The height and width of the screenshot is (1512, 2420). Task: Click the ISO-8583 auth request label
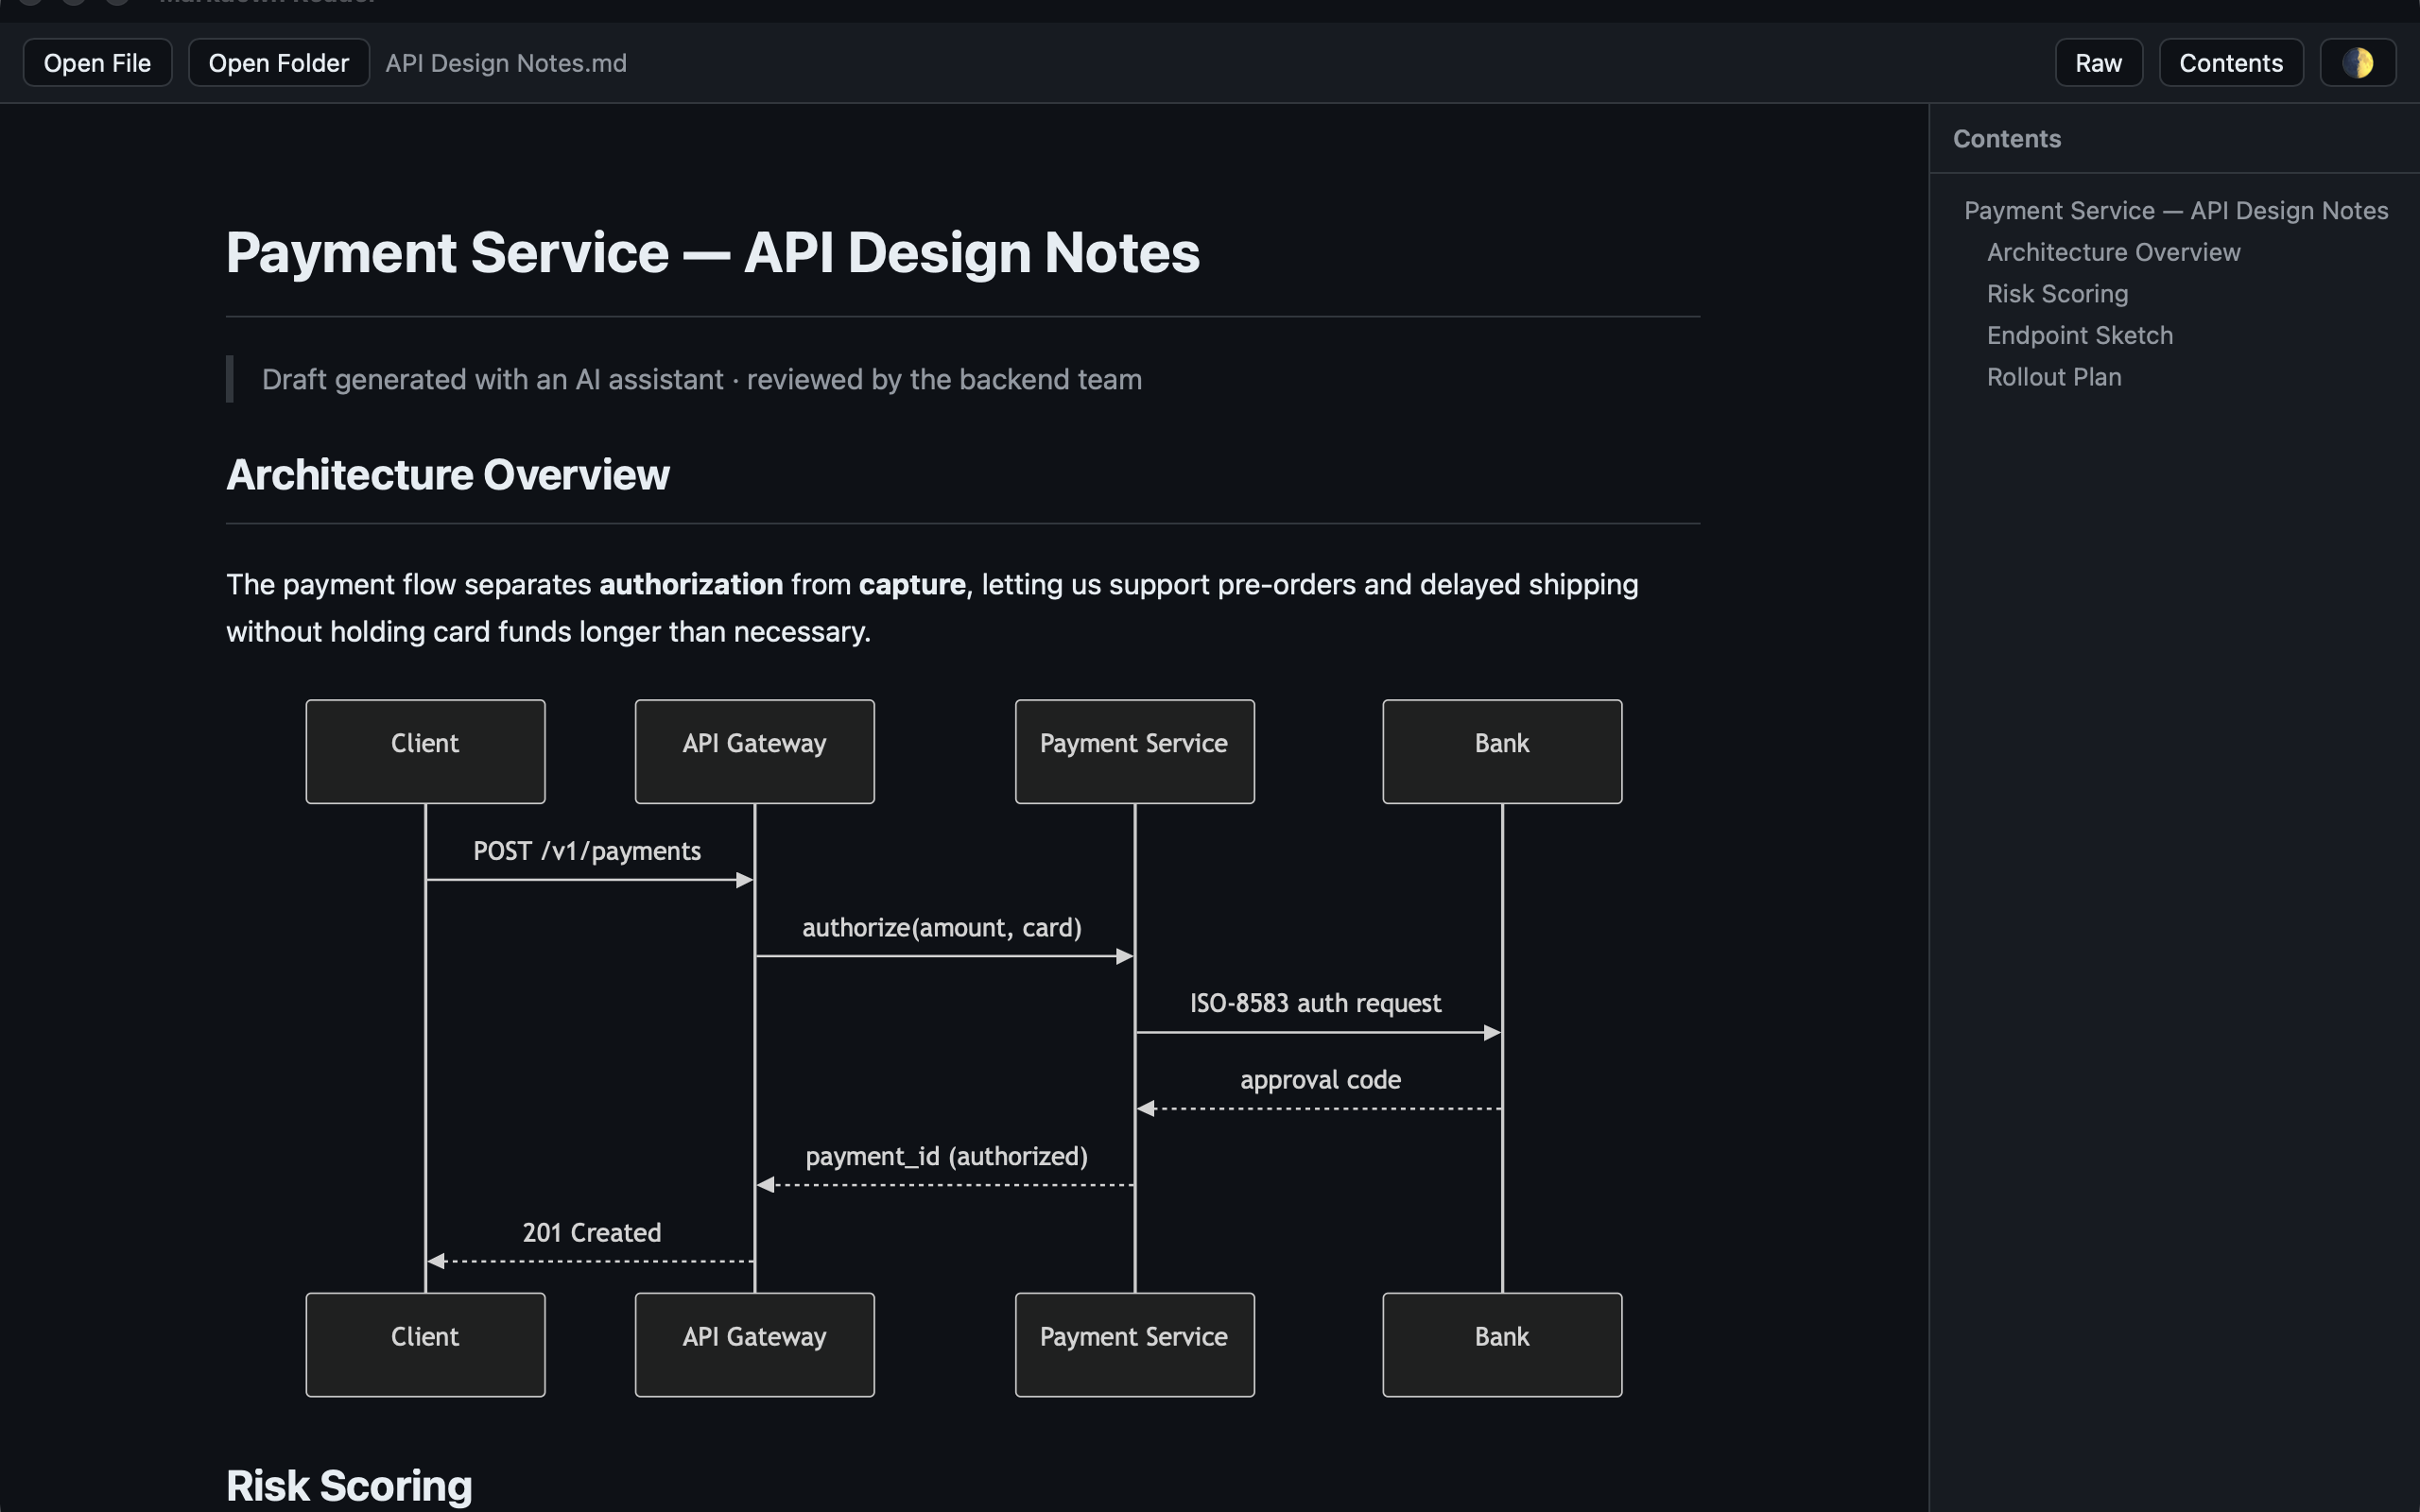click(x=1315, y=1003)
